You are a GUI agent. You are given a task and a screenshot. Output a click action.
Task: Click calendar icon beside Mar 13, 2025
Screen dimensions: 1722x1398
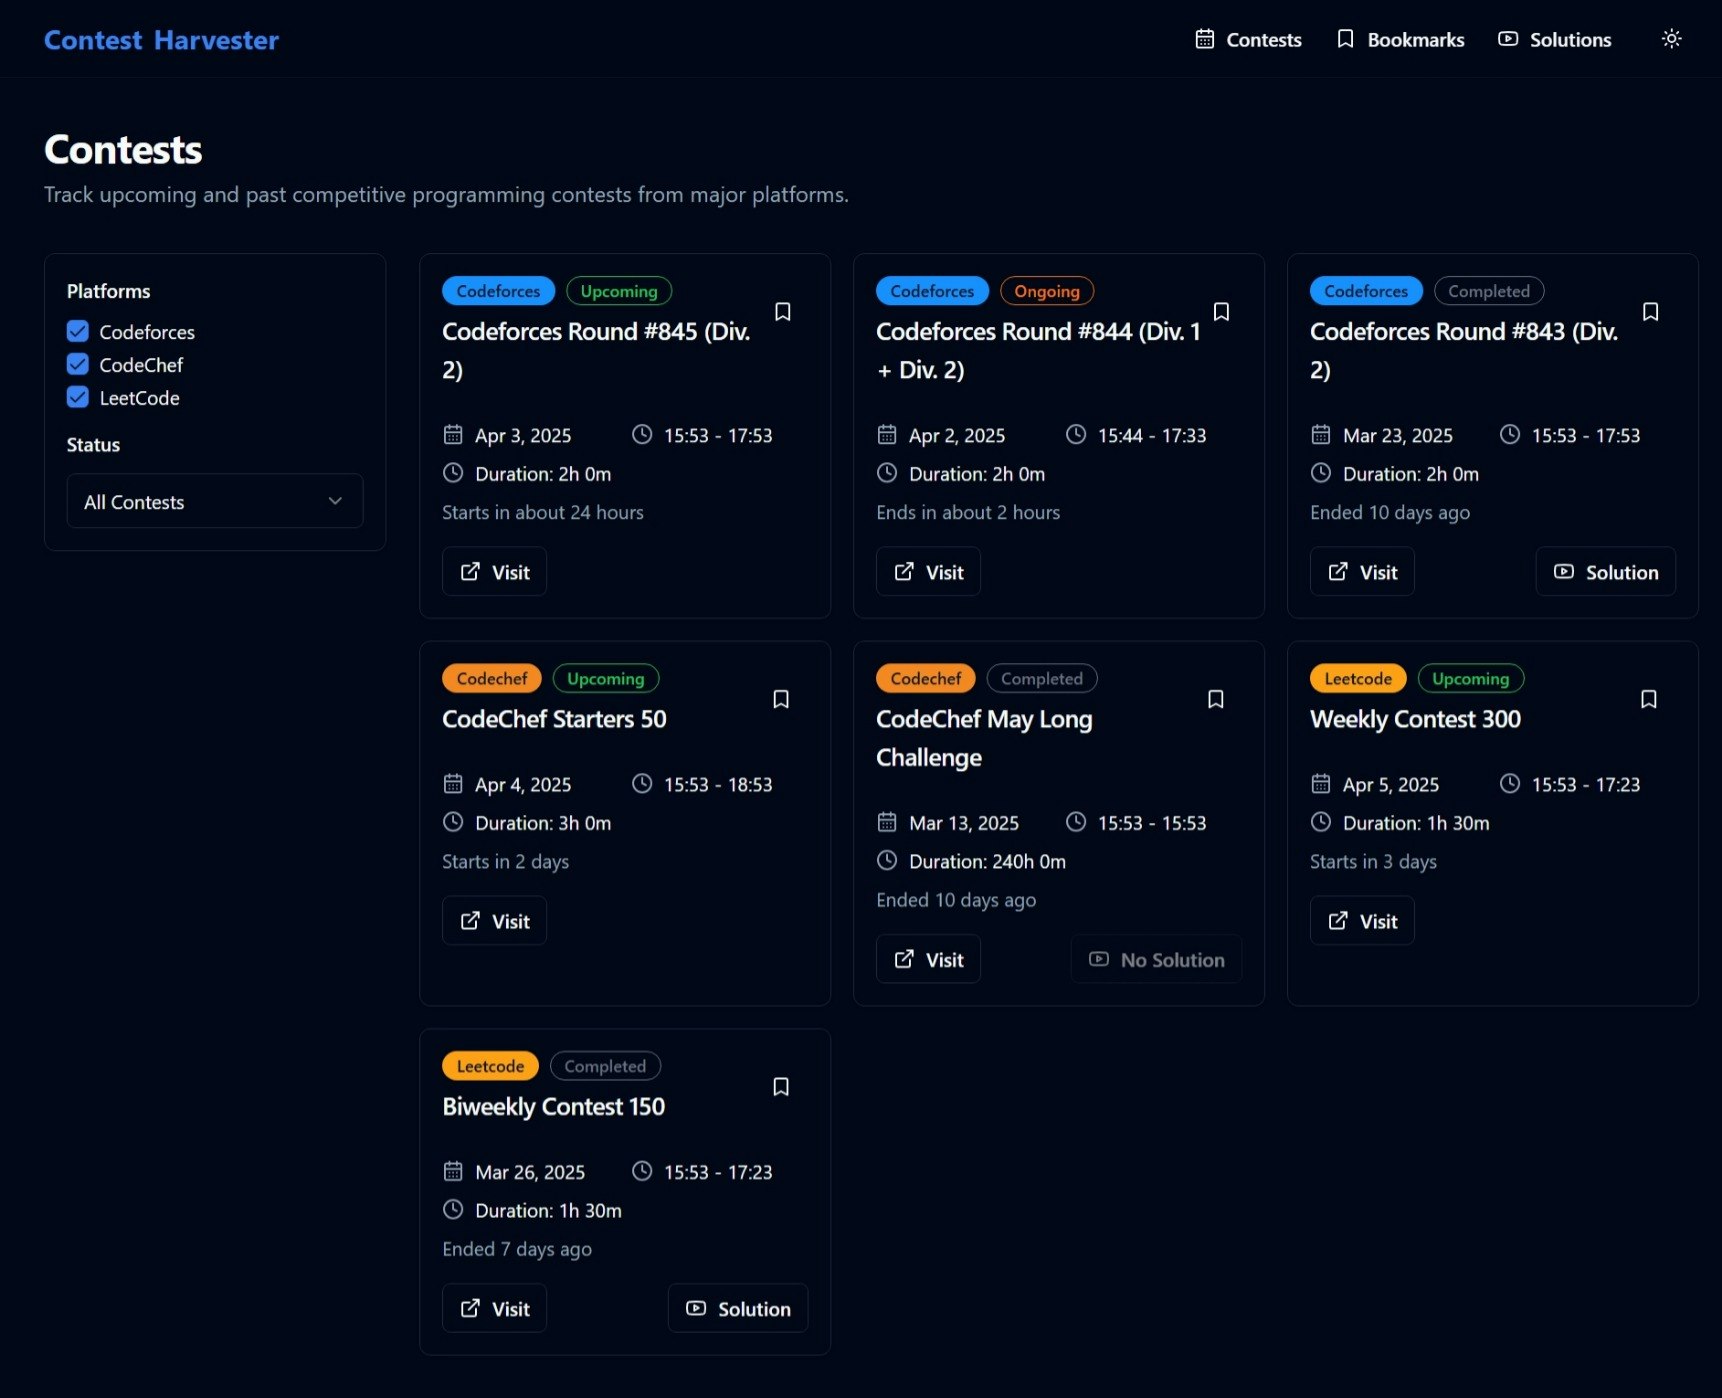tap(887, 822)
